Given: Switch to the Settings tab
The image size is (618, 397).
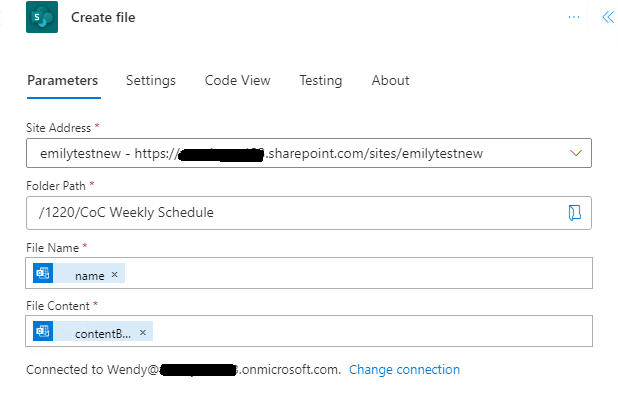Looking at the screenshot, I should coord(151,80).
